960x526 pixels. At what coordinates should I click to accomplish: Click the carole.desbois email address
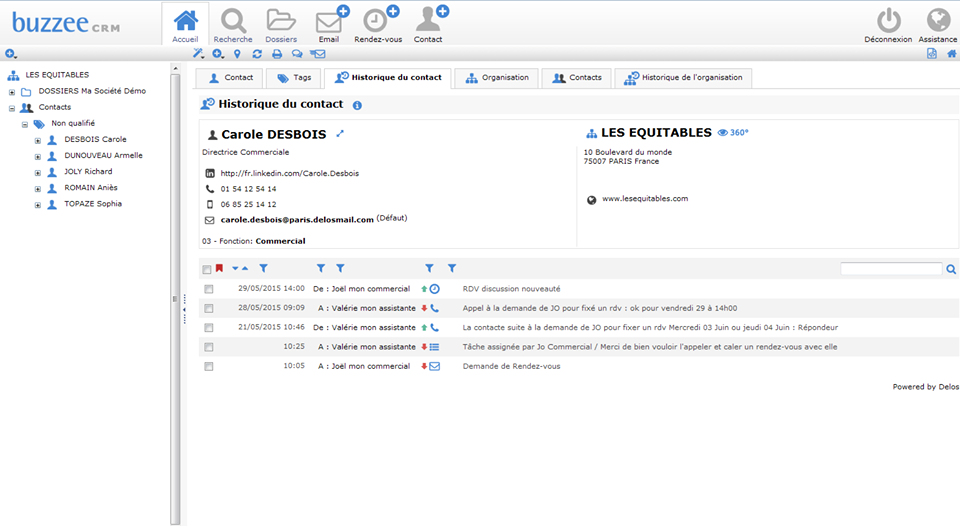click(297, 220)
